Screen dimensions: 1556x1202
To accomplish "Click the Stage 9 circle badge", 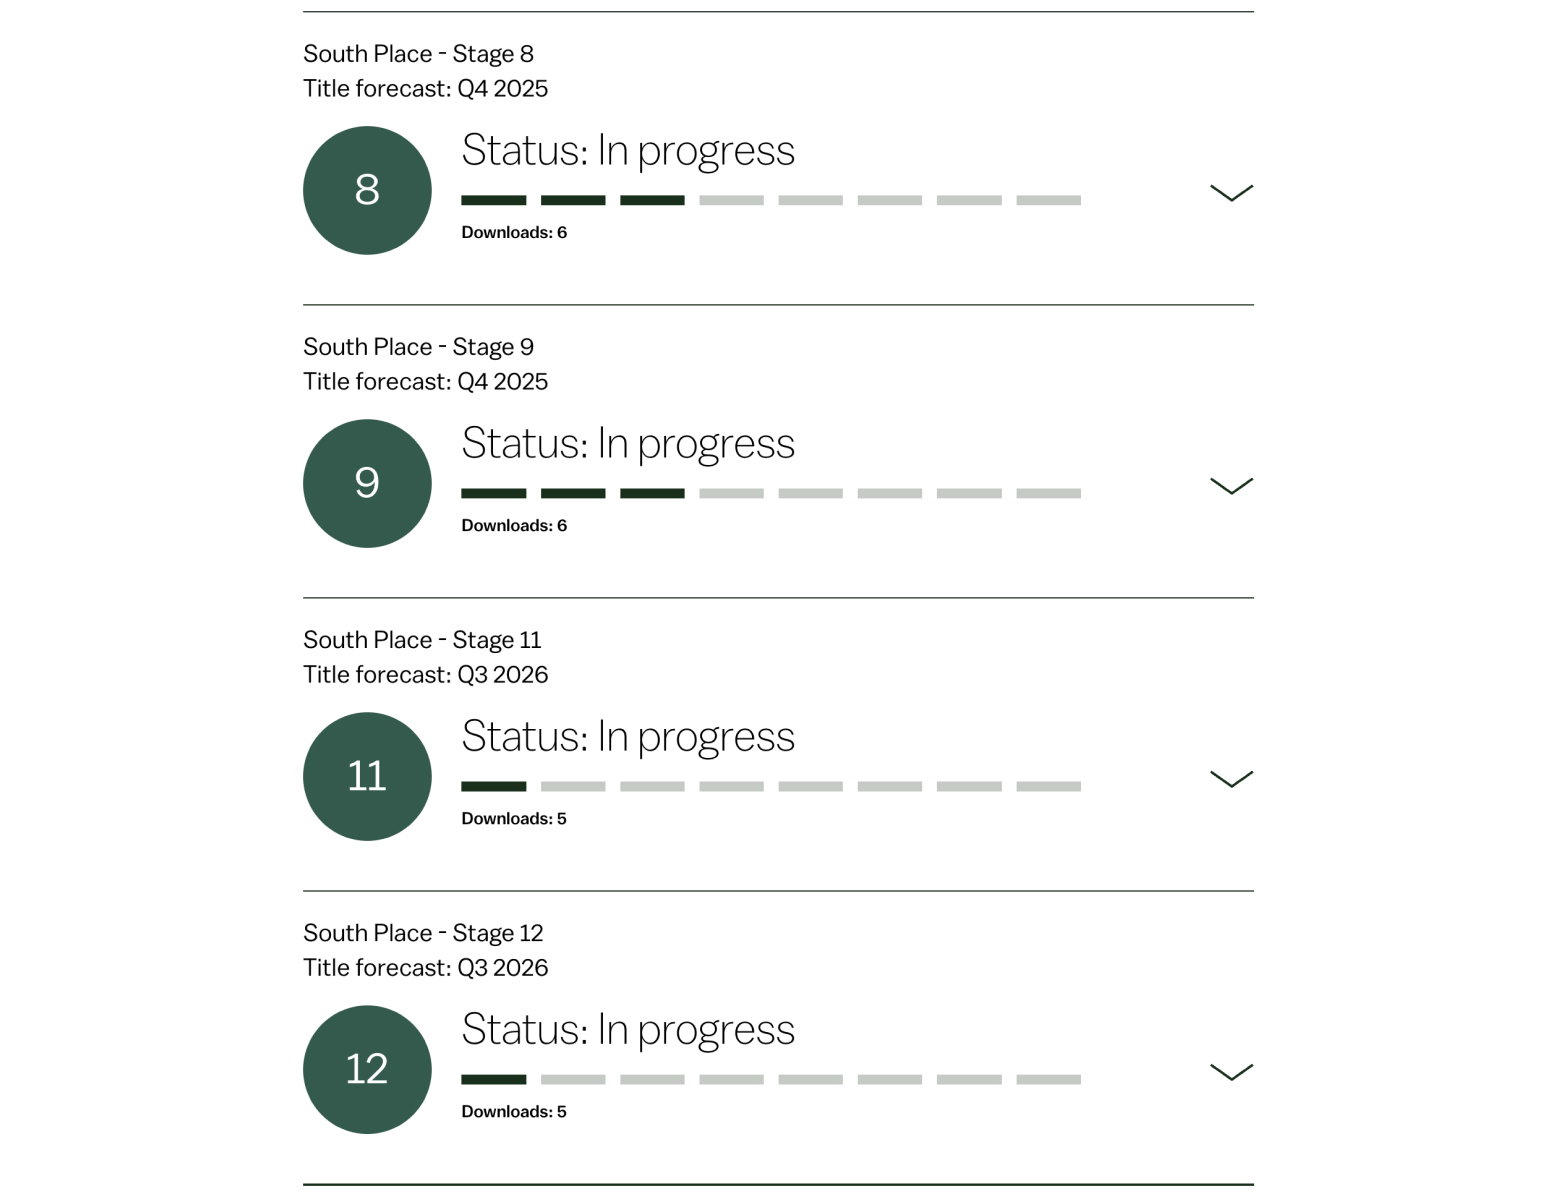I will click(x=367, y=483).
